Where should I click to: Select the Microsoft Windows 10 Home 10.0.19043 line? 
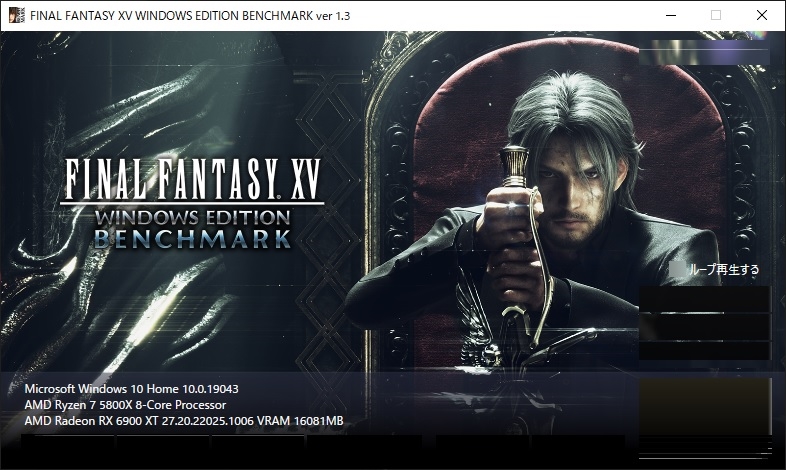[x=131, y=389]
